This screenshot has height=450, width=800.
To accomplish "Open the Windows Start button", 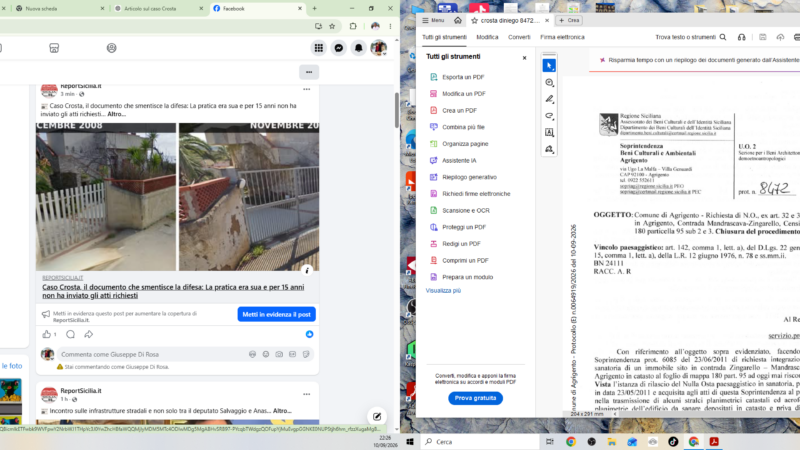I will coord(410,442).
